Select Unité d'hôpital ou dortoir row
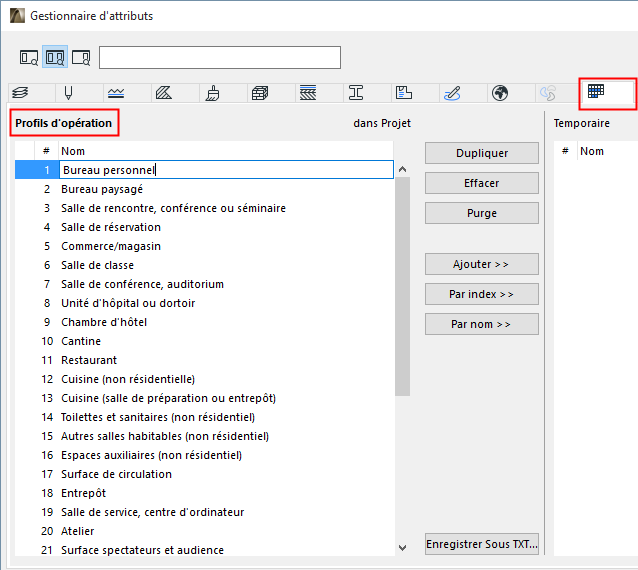 [204, 303]
